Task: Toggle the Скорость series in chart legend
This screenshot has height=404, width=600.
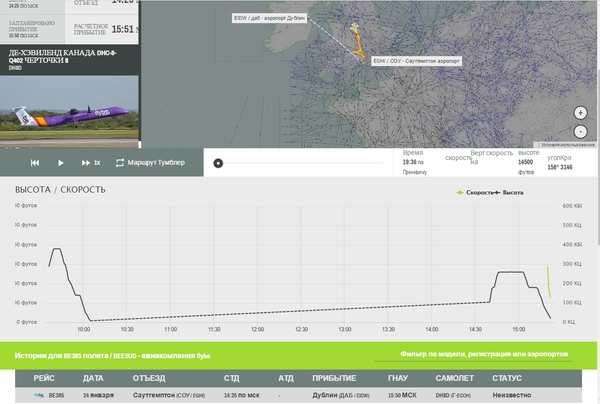Action: coord(475,192)
